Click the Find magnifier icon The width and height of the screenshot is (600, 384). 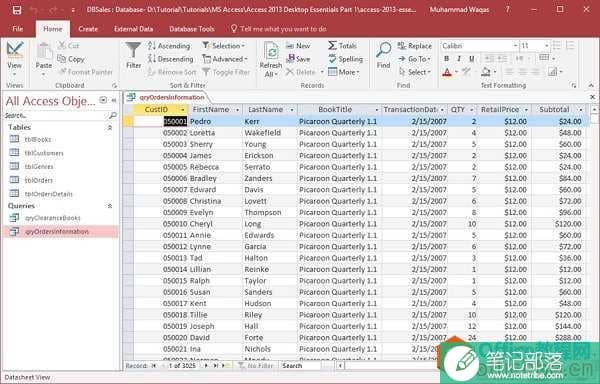[x=383, y=50]
